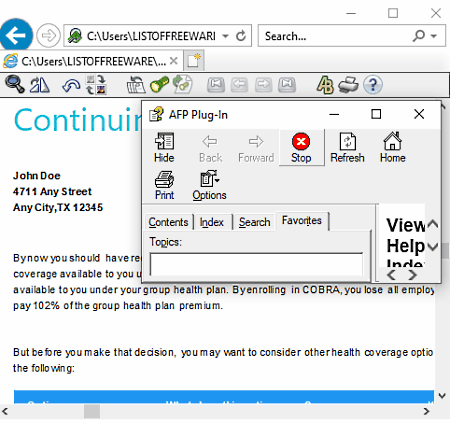Click document horizontal scroll left arrow
The image size is (450, 423).
[5, 411]
